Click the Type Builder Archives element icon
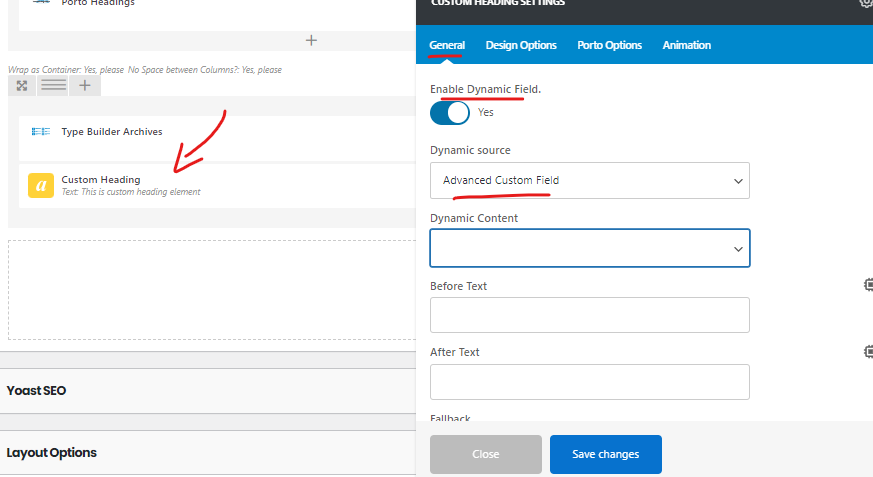 [41, 131]
